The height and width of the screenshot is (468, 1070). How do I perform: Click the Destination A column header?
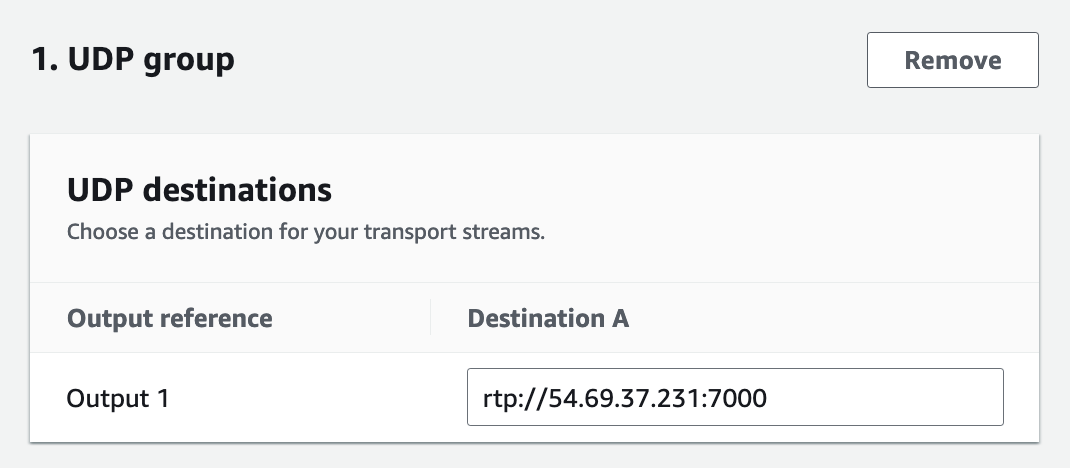(x=547, y=319)
